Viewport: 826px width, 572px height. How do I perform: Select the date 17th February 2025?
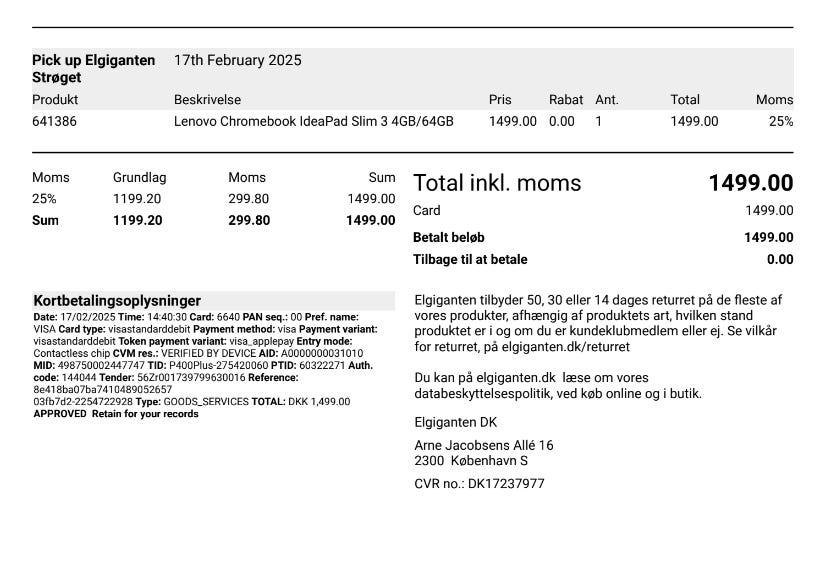pyautogui.click(x=238, y=60)
